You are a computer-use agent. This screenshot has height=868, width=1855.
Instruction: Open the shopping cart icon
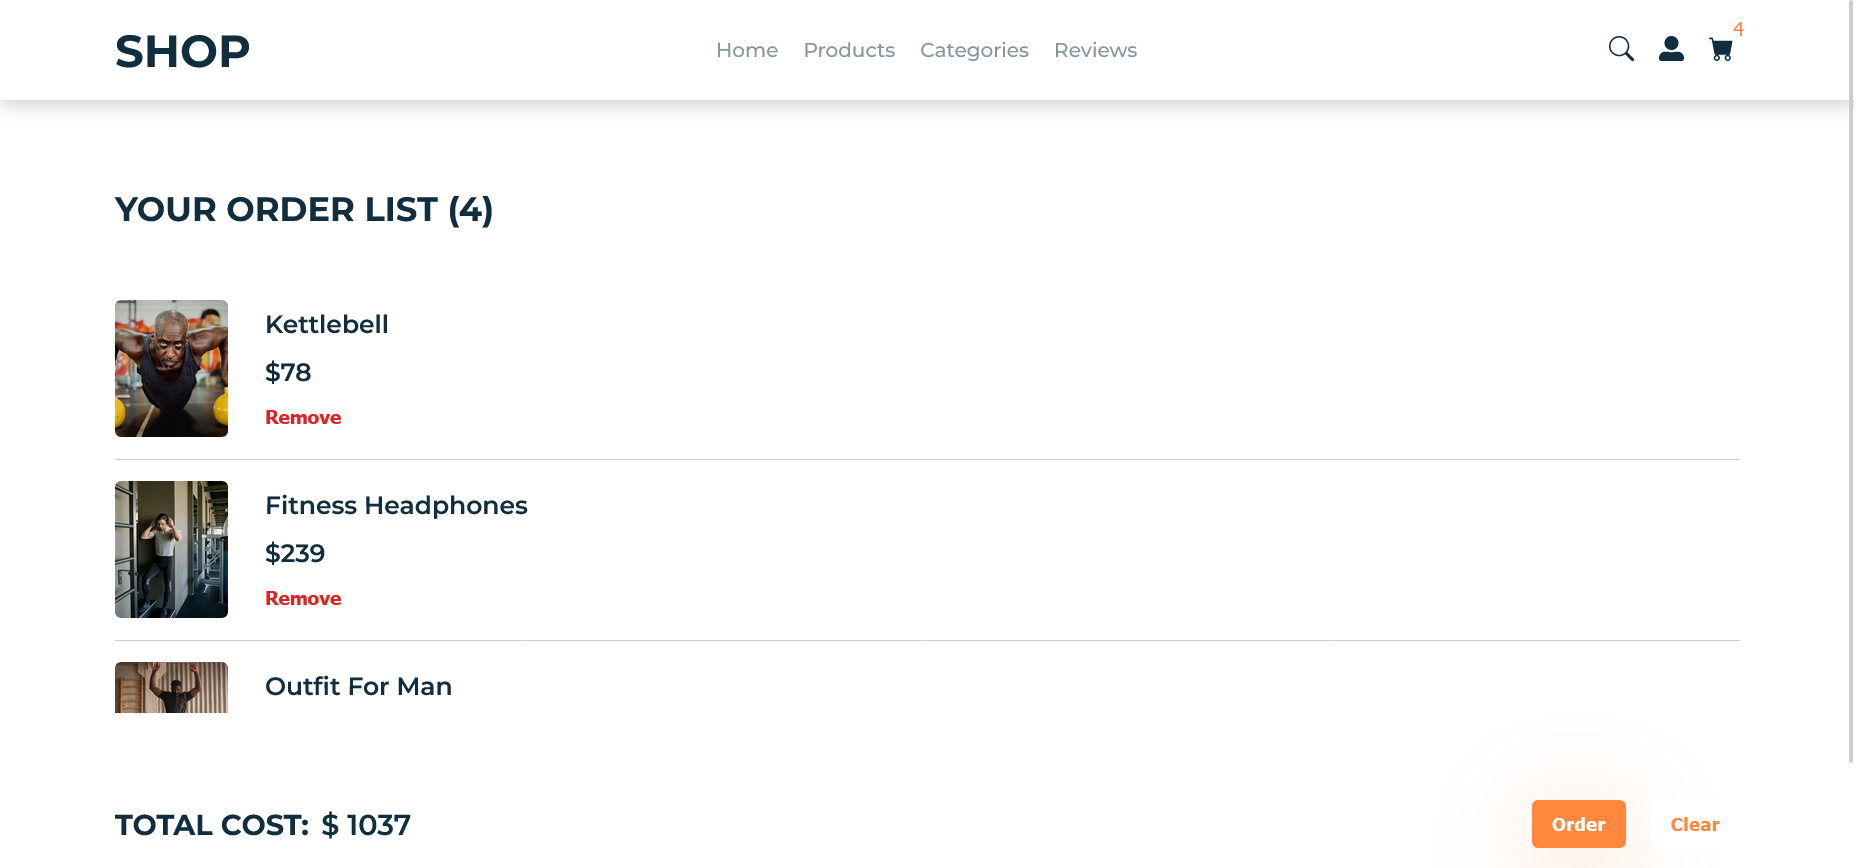tap(1721, 50)
